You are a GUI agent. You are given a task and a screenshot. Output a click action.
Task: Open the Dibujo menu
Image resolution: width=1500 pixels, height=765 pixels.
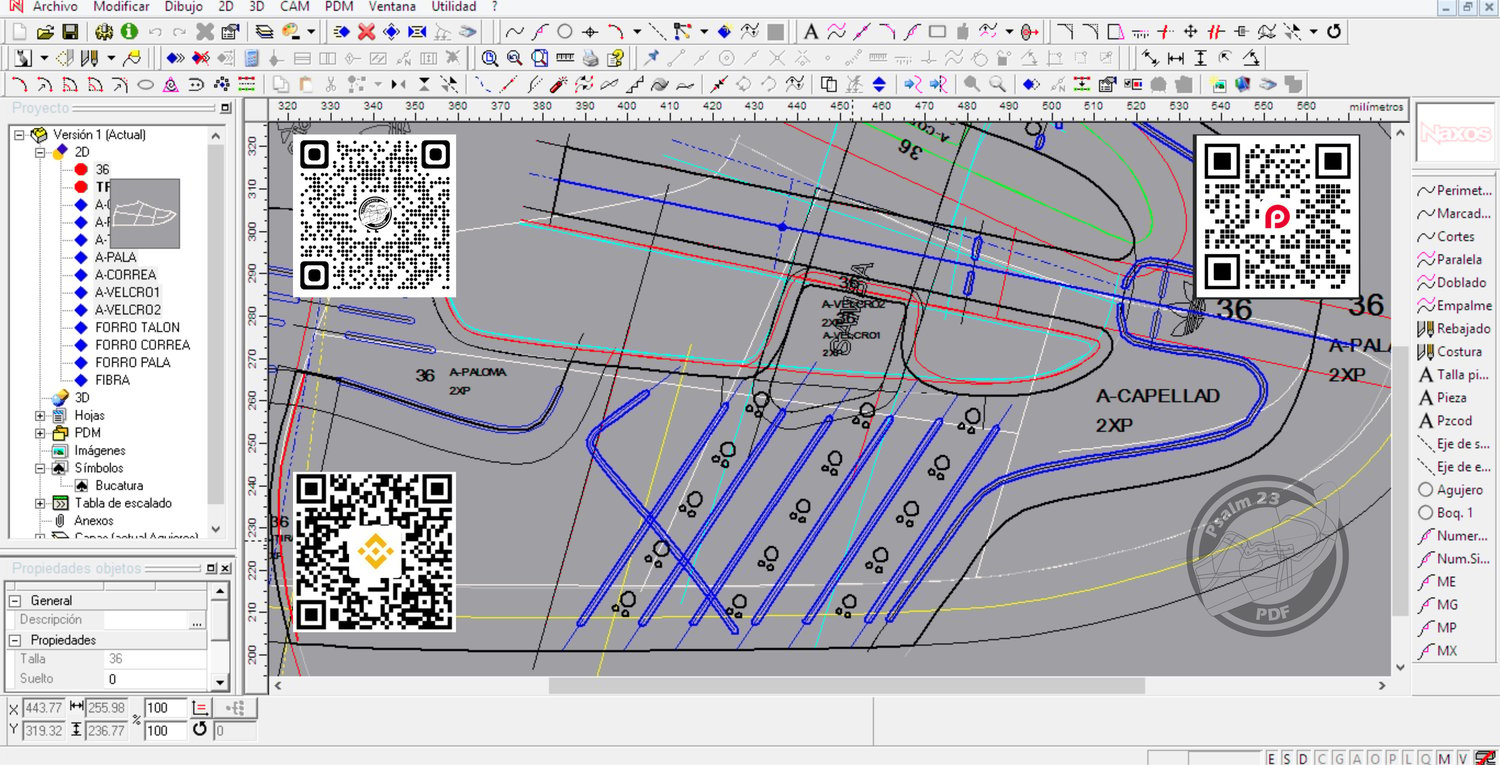pyautogui.click(x=183, y=6)
